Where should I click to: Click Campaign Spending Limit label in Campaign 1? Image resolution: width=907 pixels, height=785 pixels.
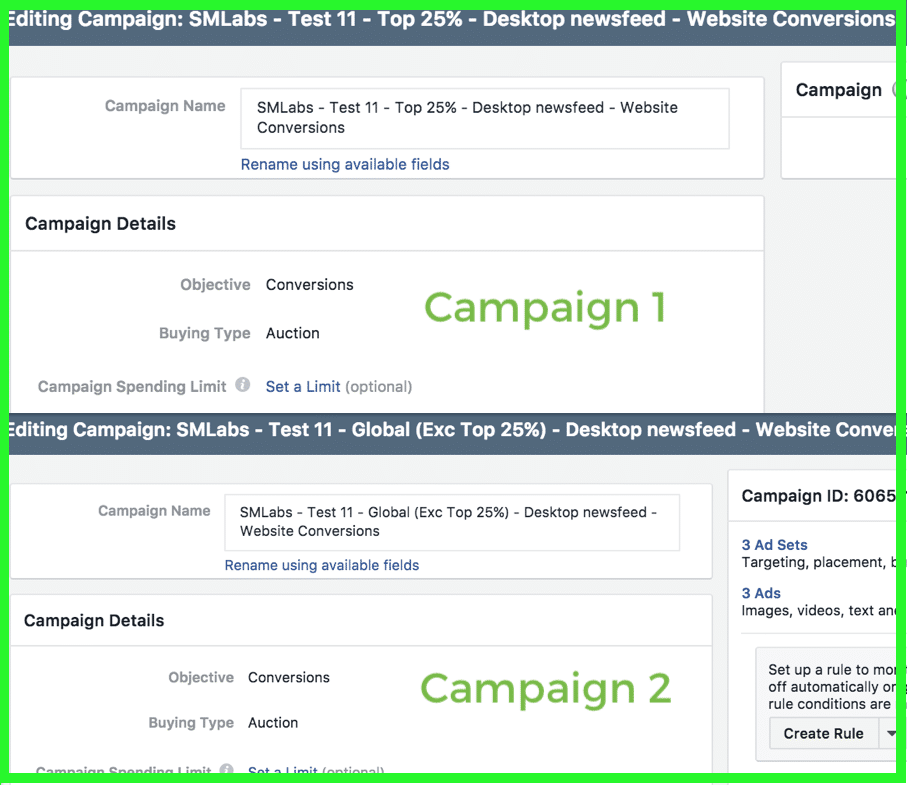pos(132,386)
